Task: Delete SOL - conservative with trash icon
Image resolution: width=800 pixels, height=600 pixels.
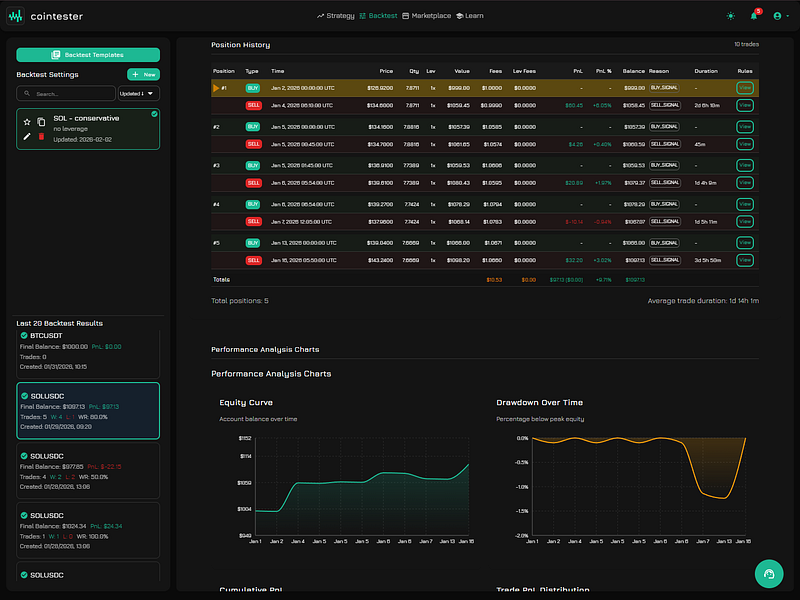Action: 41,136
